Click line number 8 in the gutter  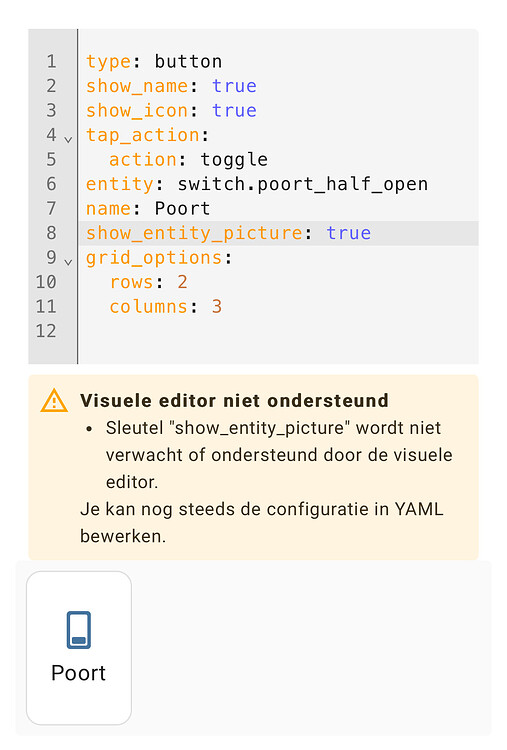tap(51, 233)
